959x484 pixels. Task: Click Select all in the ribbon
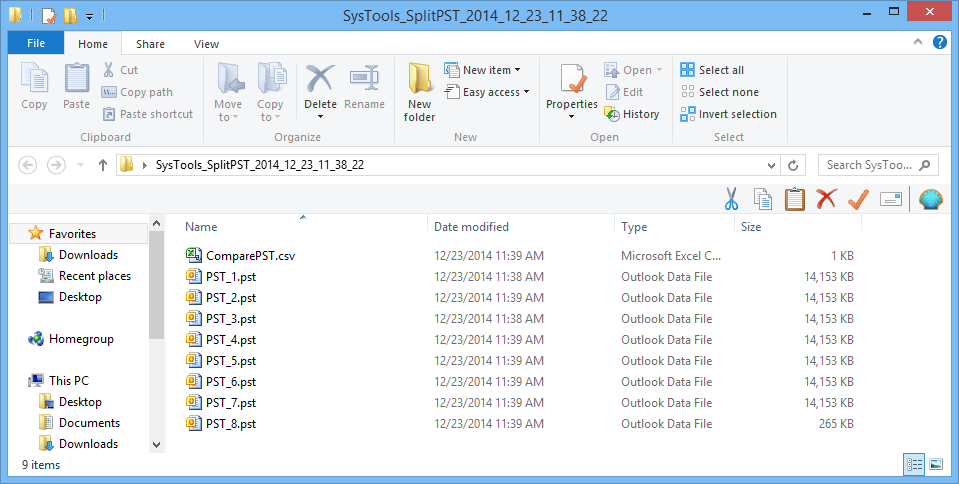pyautogui.click(x=713, y=70)
